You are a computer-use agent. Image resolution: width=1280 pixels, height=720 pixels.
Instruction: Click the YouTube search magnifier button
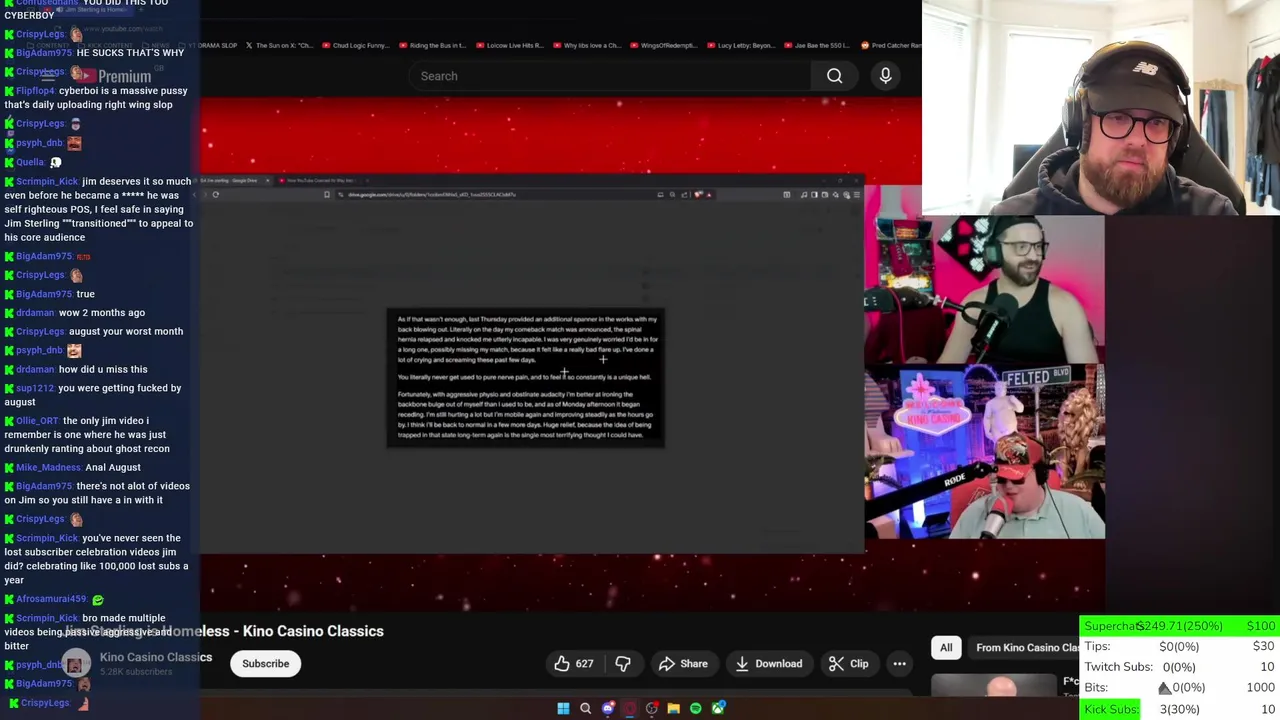coord(834,76)
